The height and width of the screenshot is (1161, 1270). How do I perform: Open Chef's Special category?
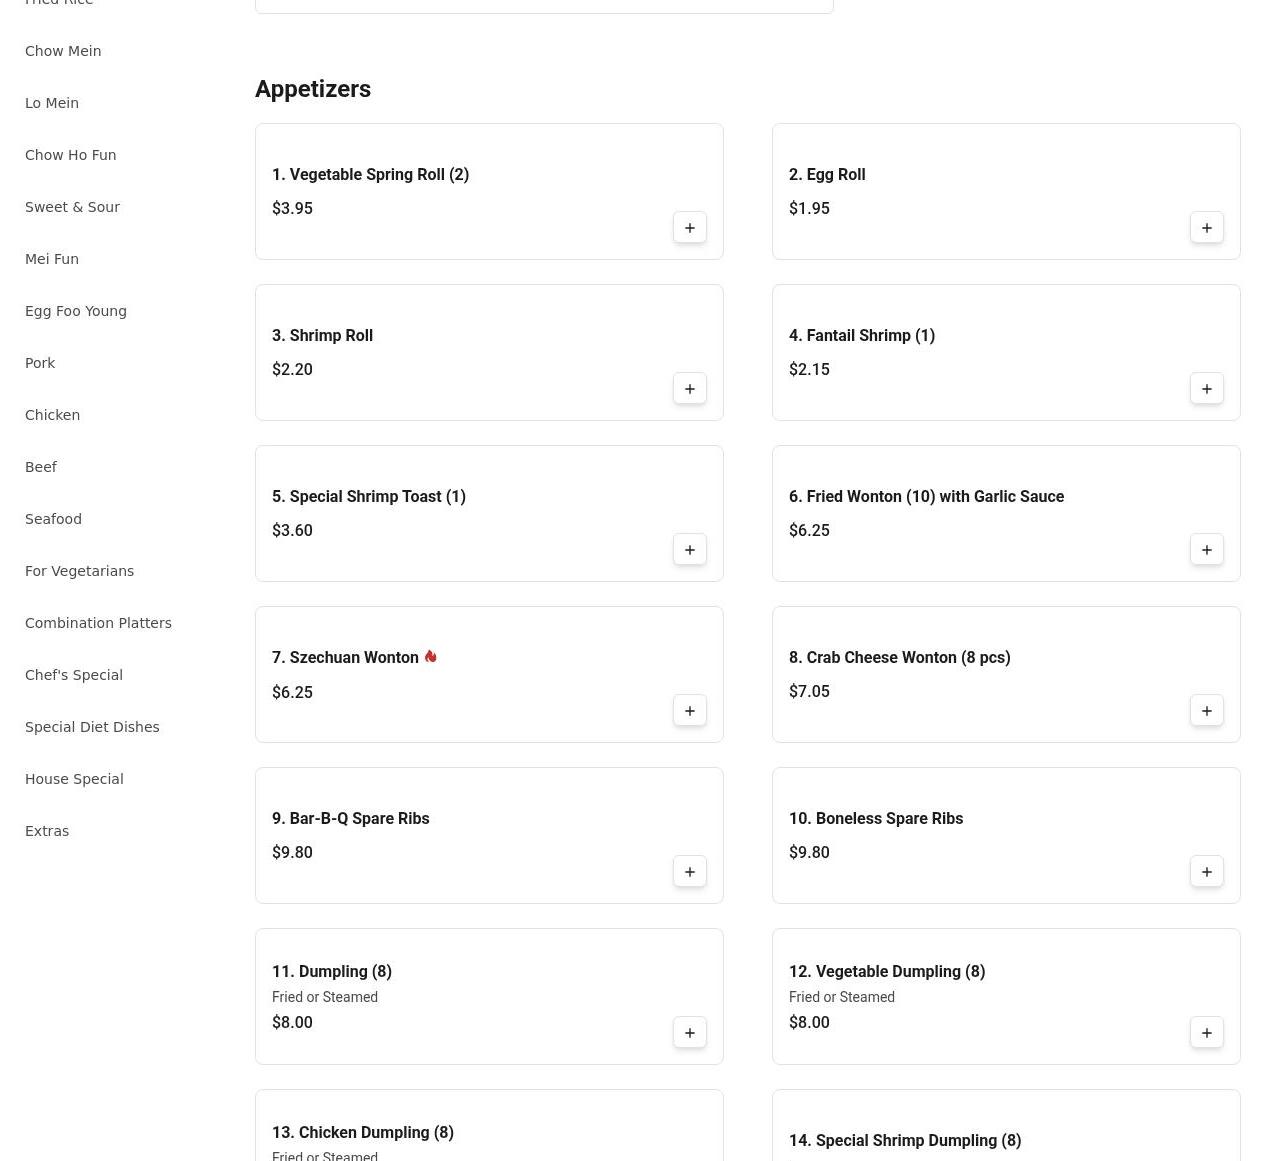click(x=74, y=675)
